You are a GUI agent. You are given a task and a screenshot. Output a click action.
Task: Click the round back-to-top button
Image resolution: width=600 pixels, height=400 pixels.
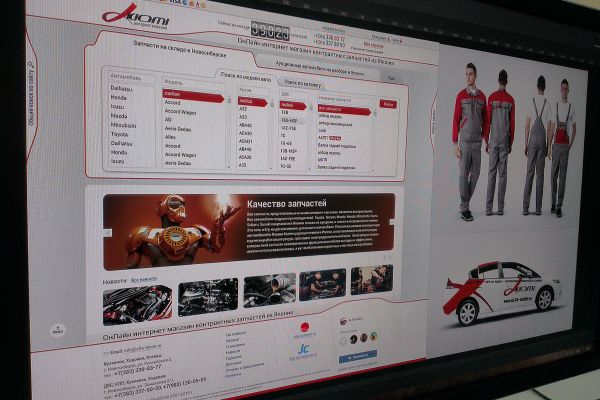(57, 330)
